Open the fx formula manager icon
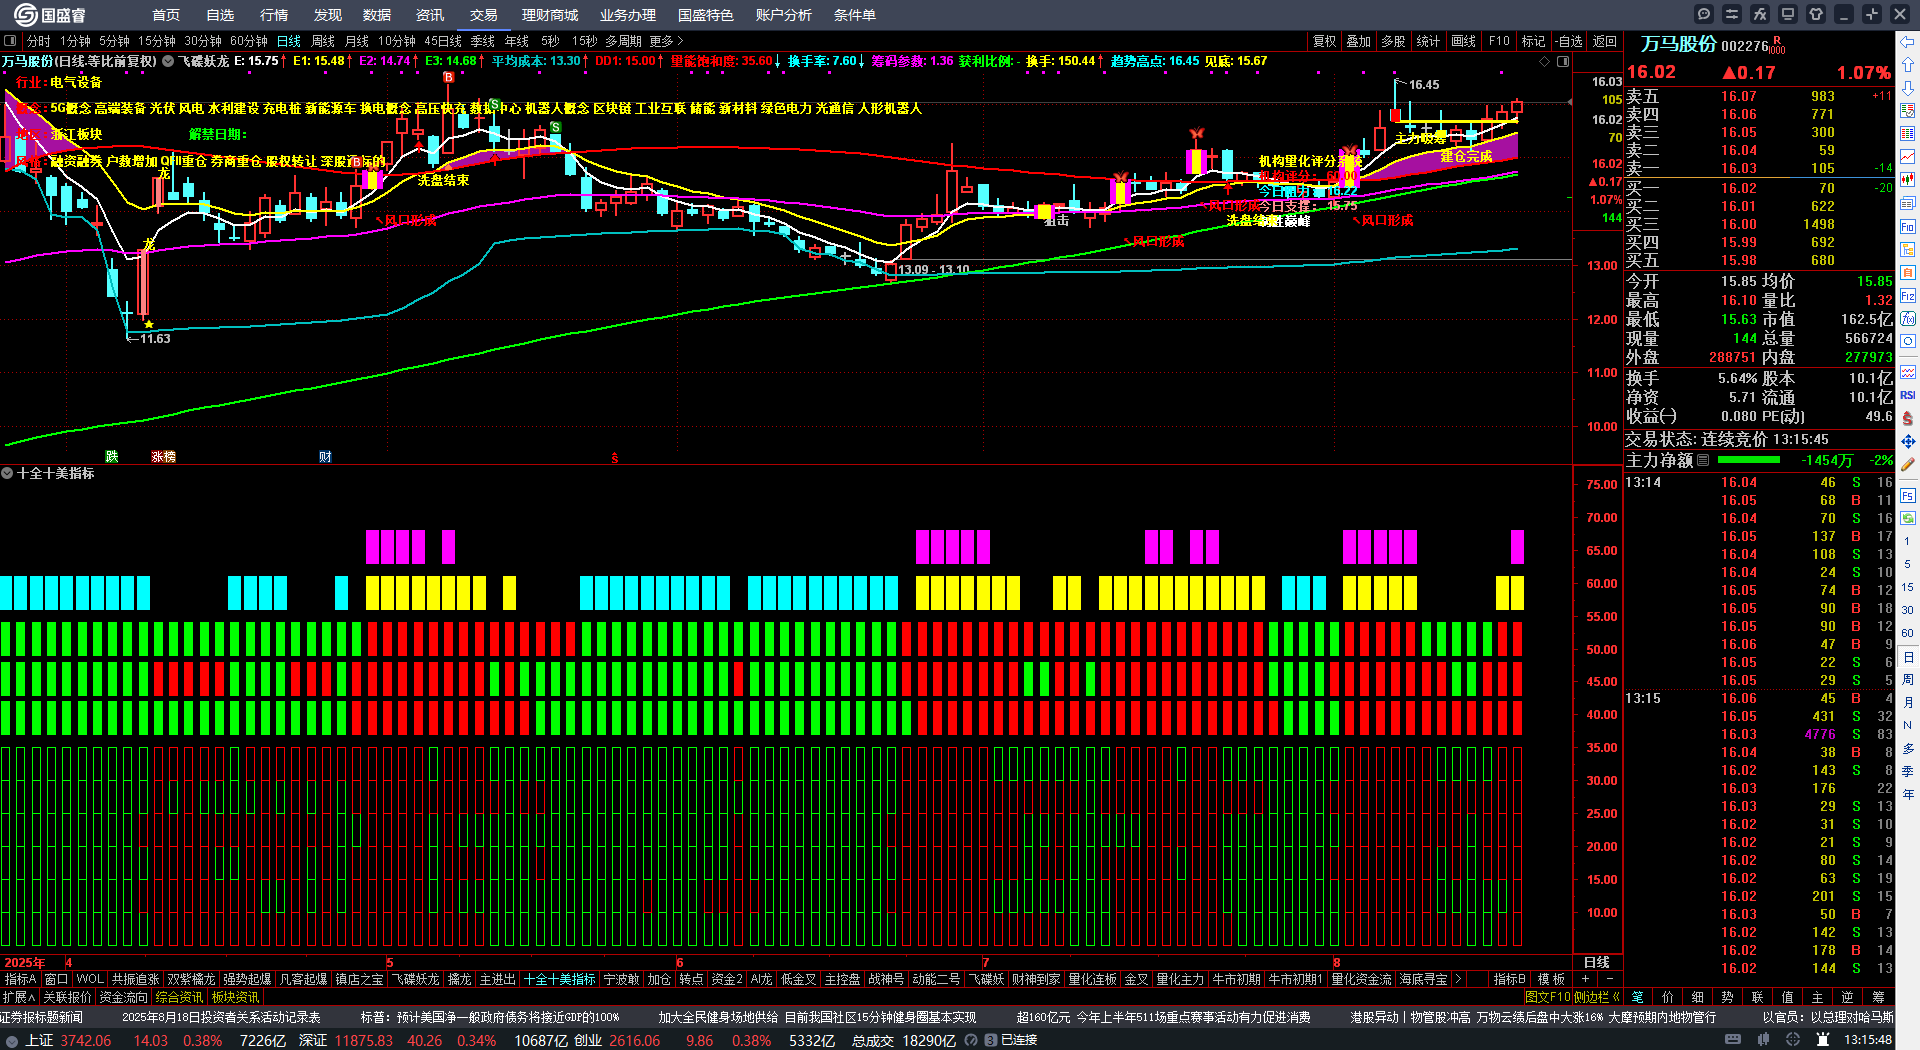The height and width of the screenshot is (1050, 1920). point(1760,14)
